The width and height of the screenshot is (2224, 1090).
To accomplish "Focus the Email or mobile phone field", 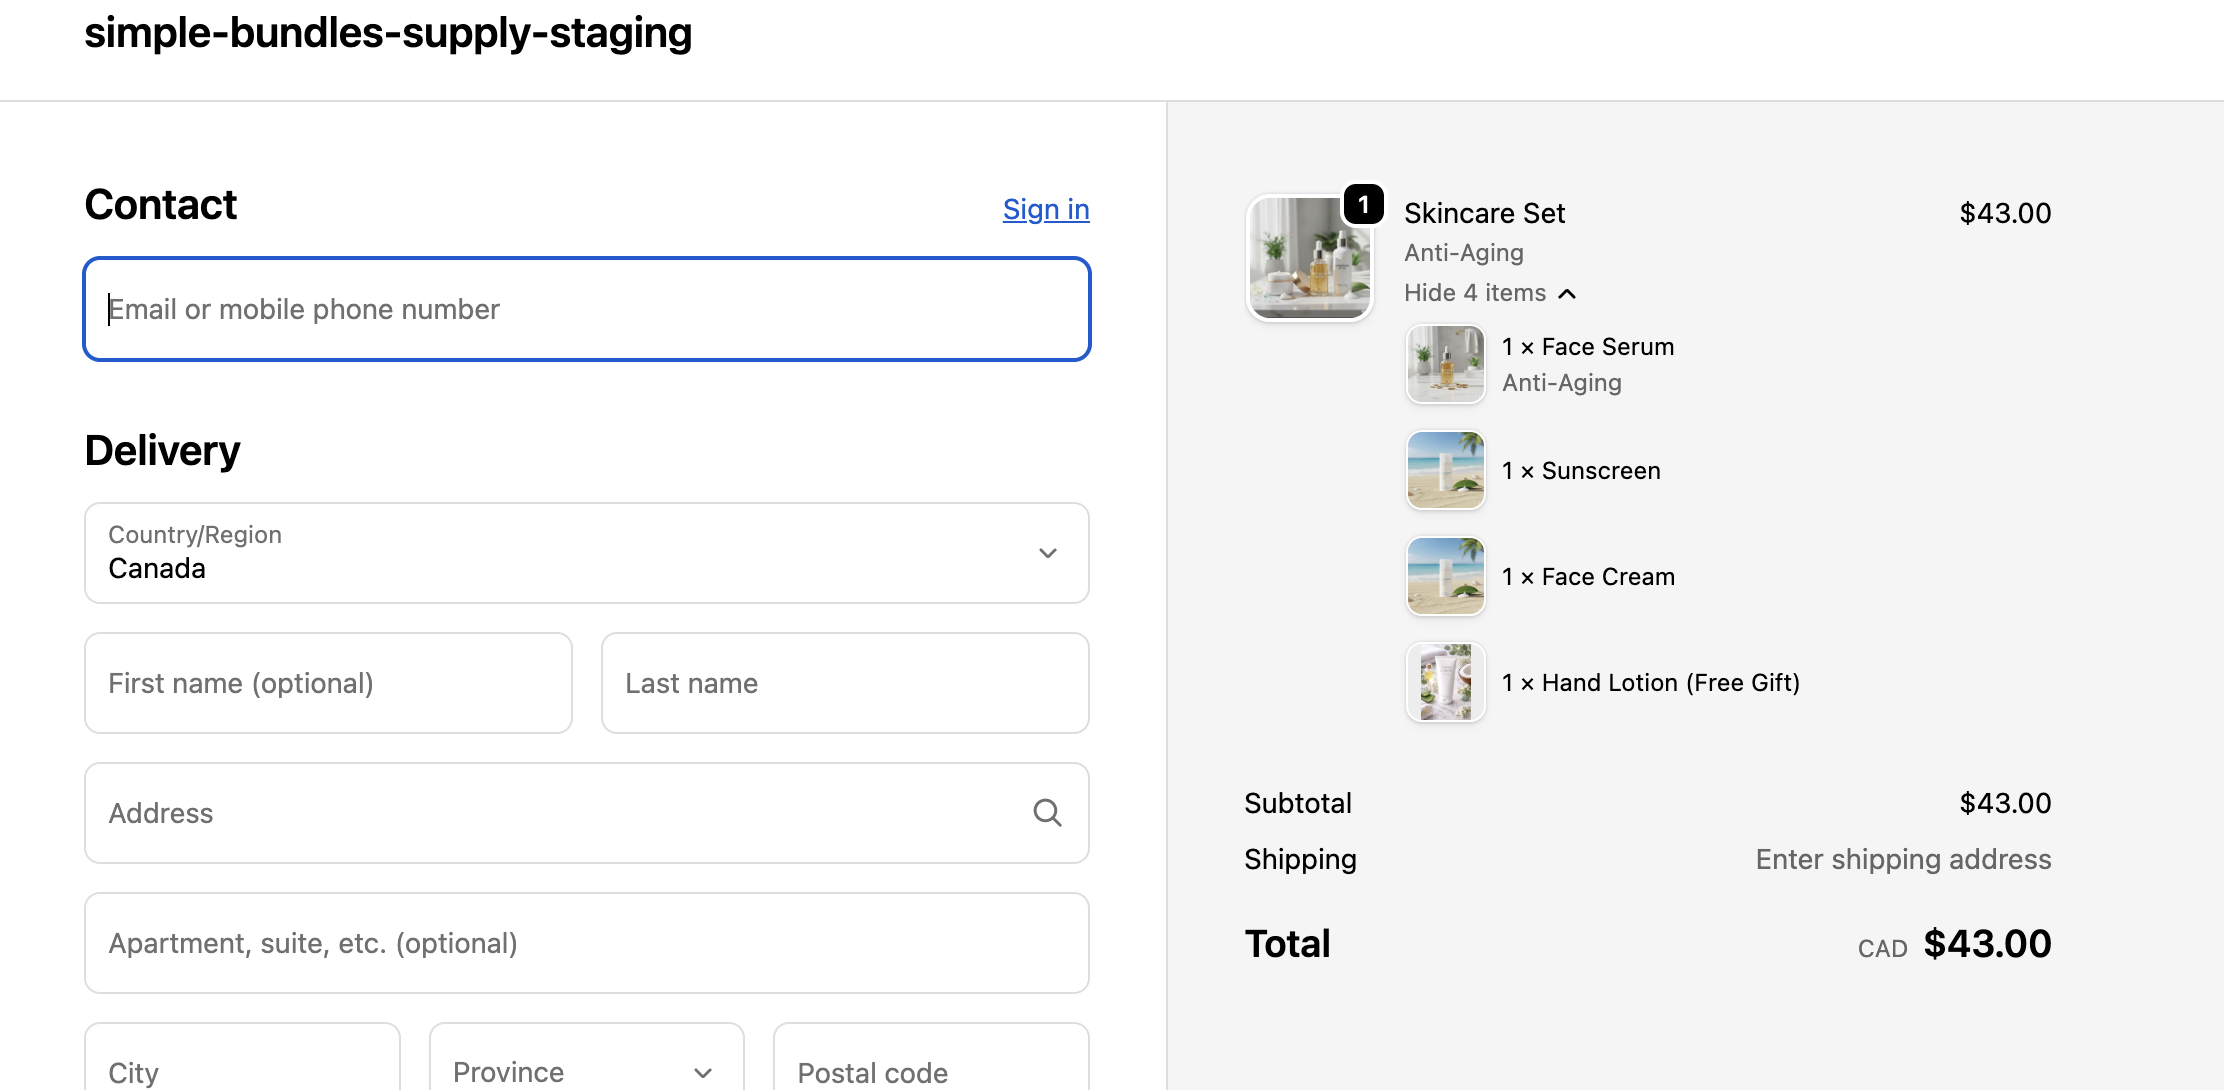I will coord(586,309).
